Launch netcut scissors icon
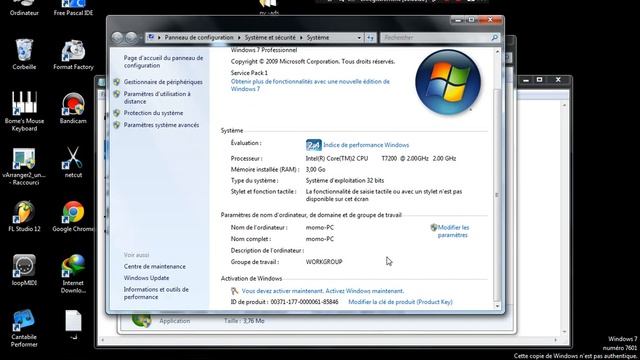The height and width of the screenshot is (360, 640). (x=73, y=162)
